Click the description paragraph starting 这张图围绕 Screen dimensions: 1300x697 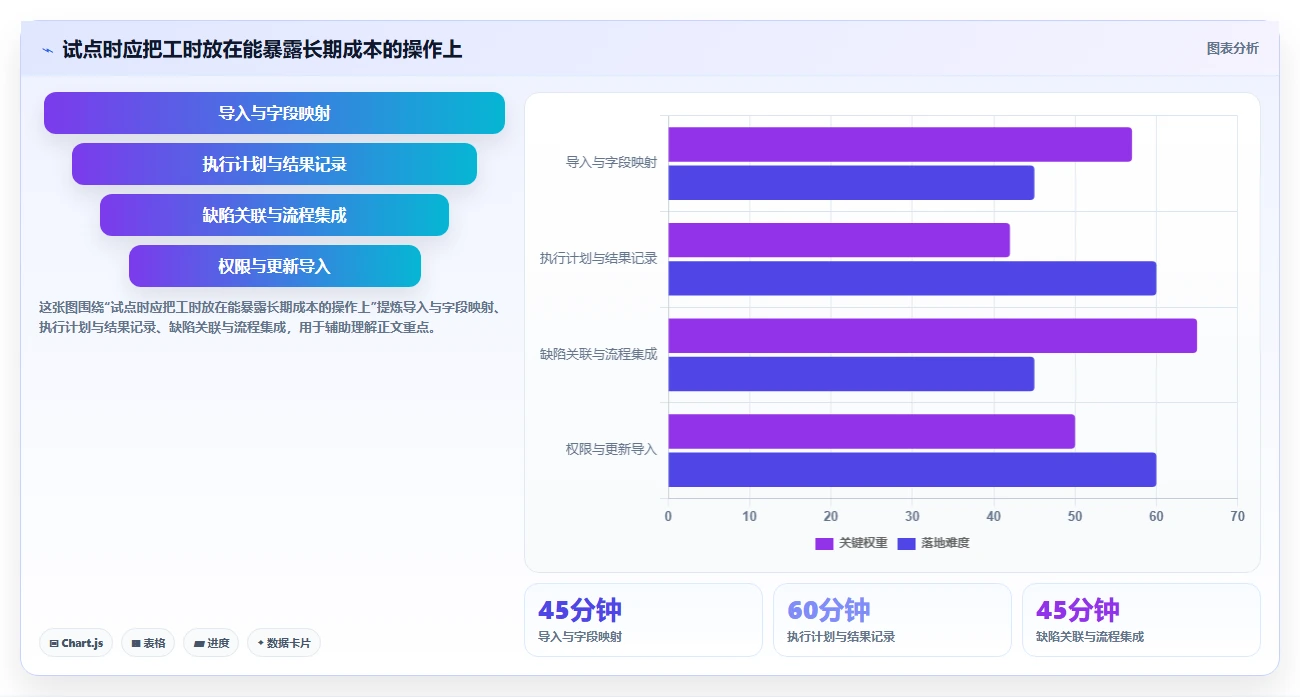pyautogui.click(x=269, y=317)
